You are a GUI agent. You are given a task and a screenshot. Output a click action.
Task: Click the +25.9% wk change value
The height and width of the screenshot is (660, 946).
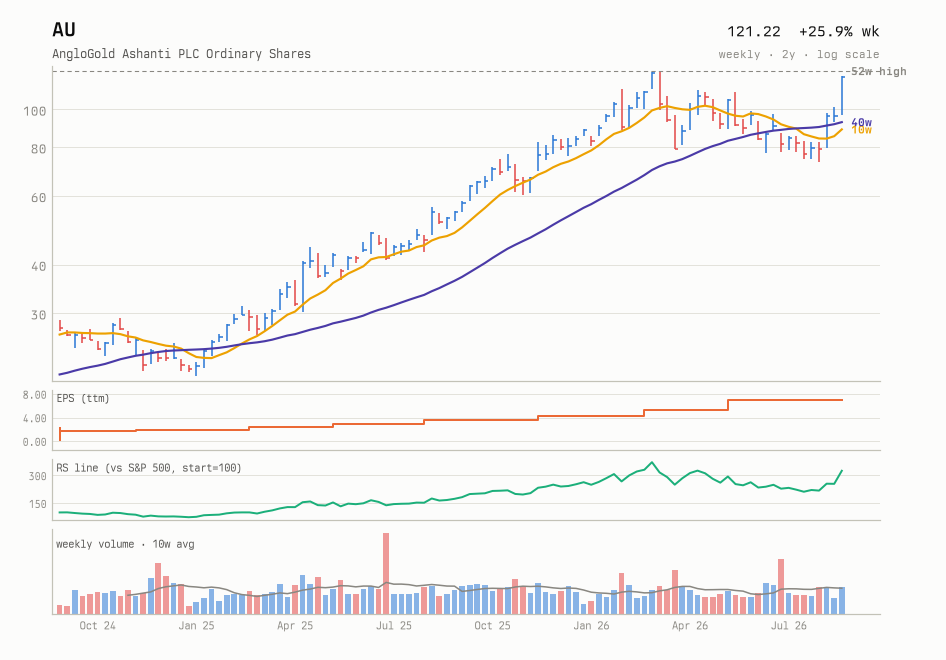tap(839, 31)
